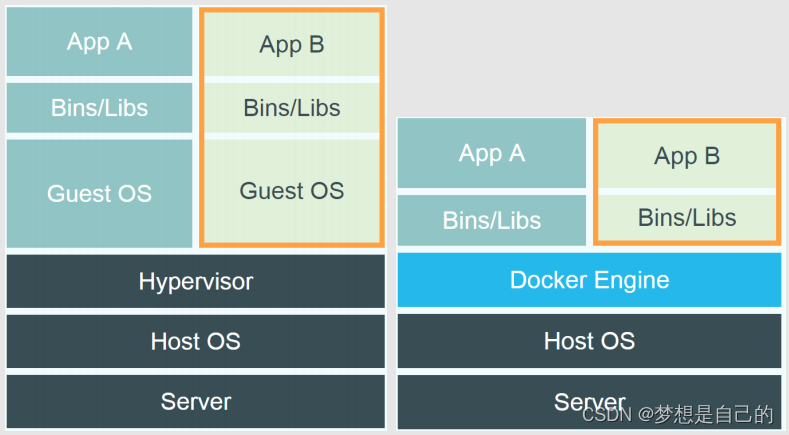Viewport: 789px width, 435px height.
Task: Click the App B block in VM diagram
Action: [292, 44]
